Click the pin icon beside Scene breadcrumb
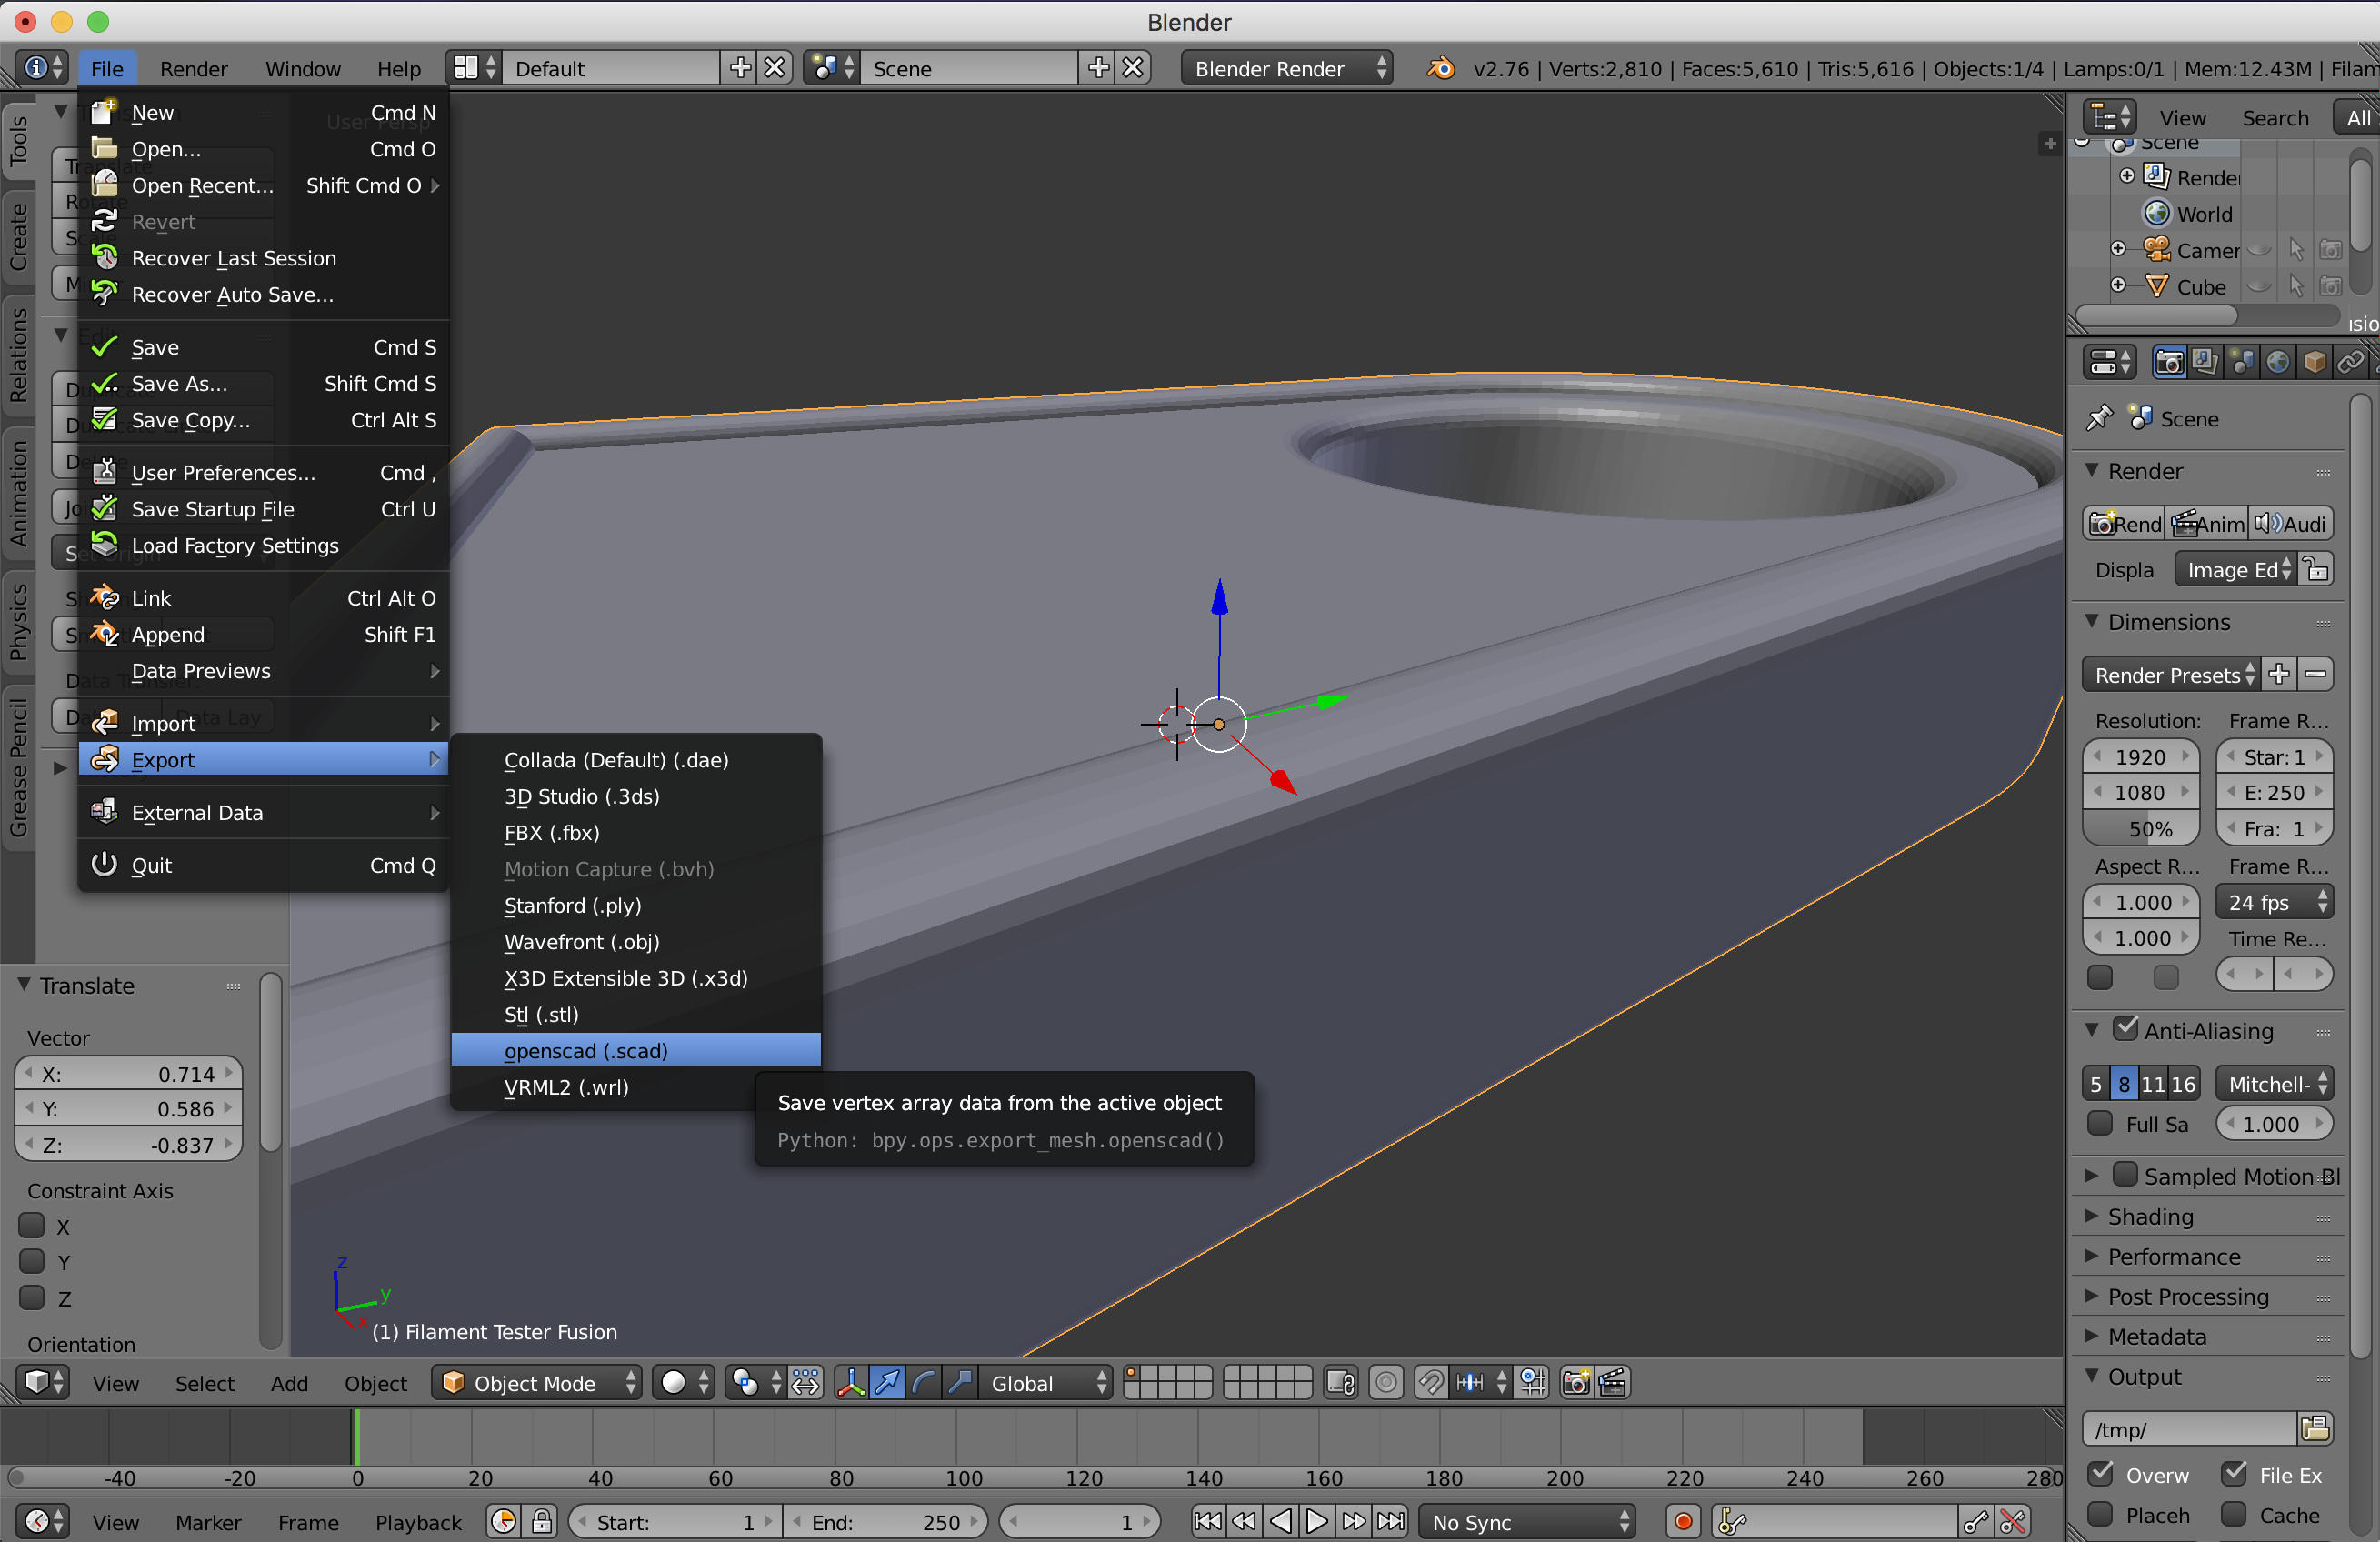This screenshot has height=1542, width=2380. pos(2099,418)
